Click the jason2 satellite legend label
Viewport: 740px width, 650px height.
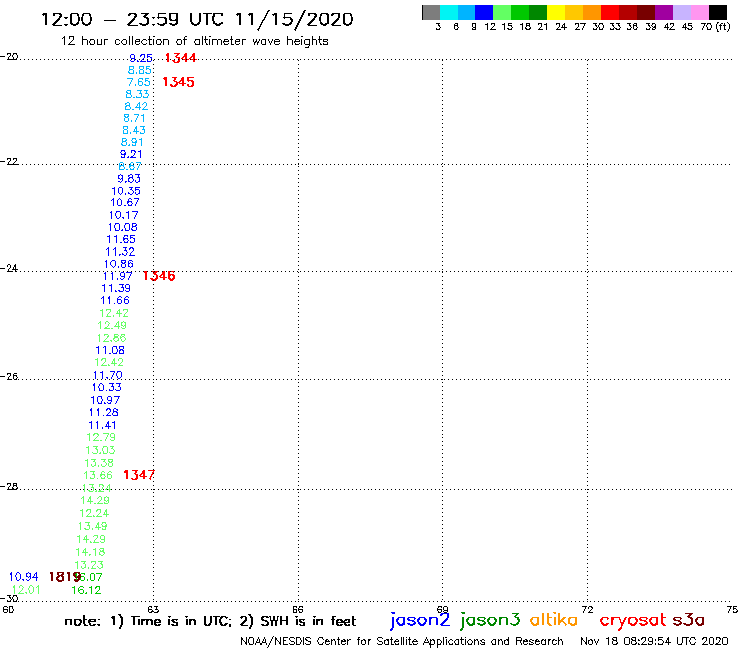(x=420, y=621)
